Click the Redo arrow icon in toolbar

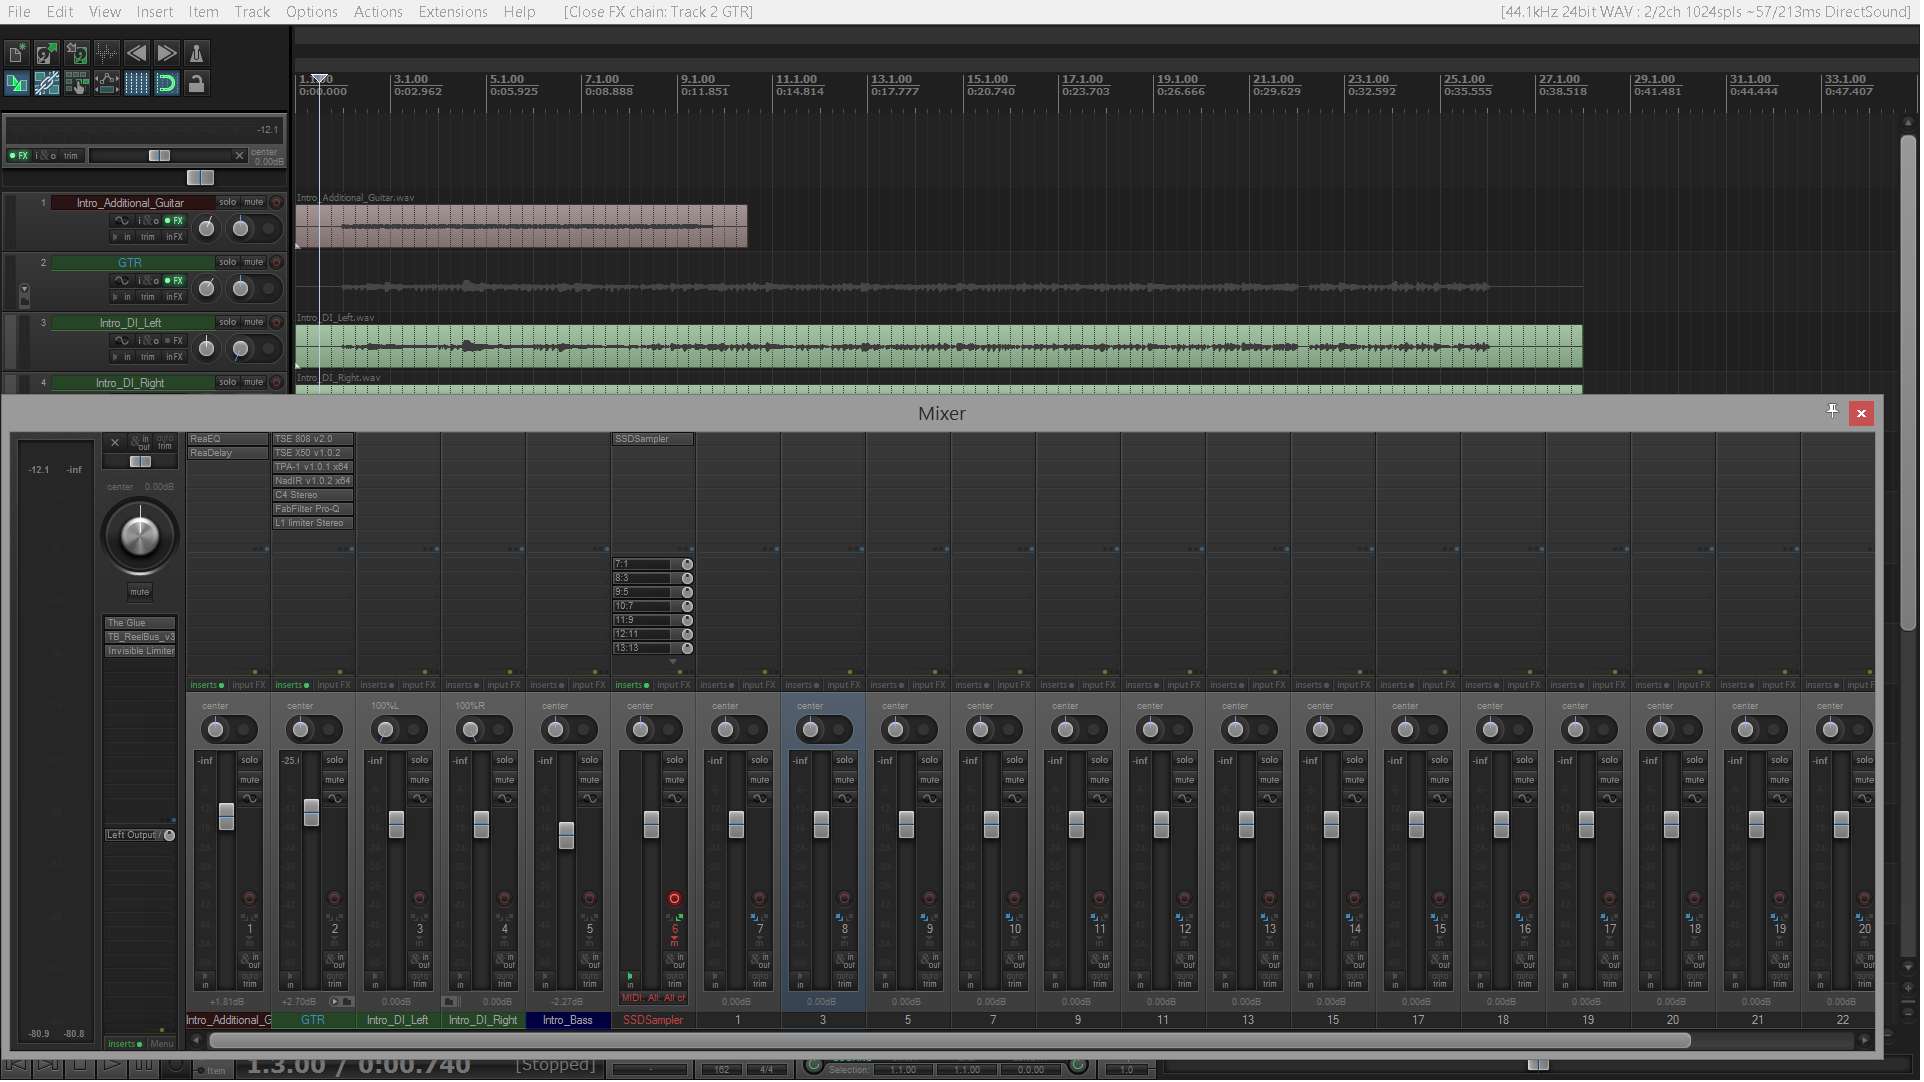(167, 53)
